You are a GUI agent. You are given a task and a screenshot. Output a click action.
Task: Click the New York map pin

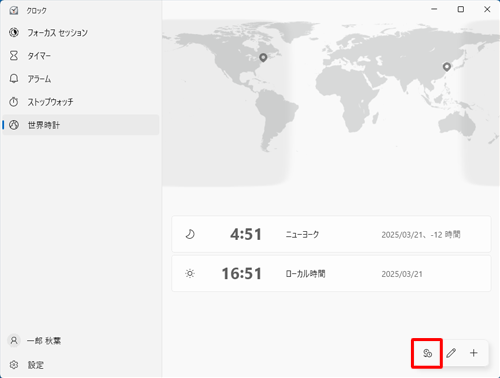click(x=263, y=58)
